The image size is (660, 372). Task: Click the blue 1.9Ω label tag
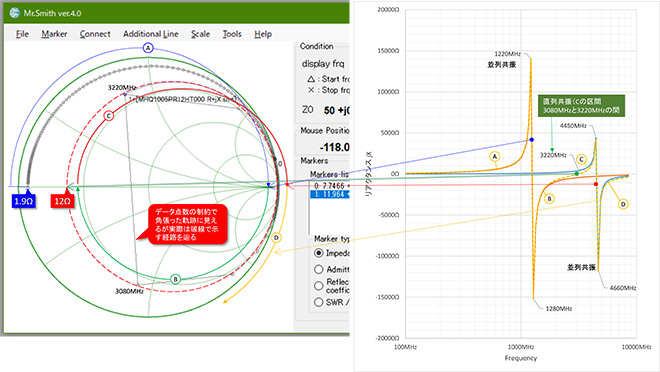click(x=24, y=201)
